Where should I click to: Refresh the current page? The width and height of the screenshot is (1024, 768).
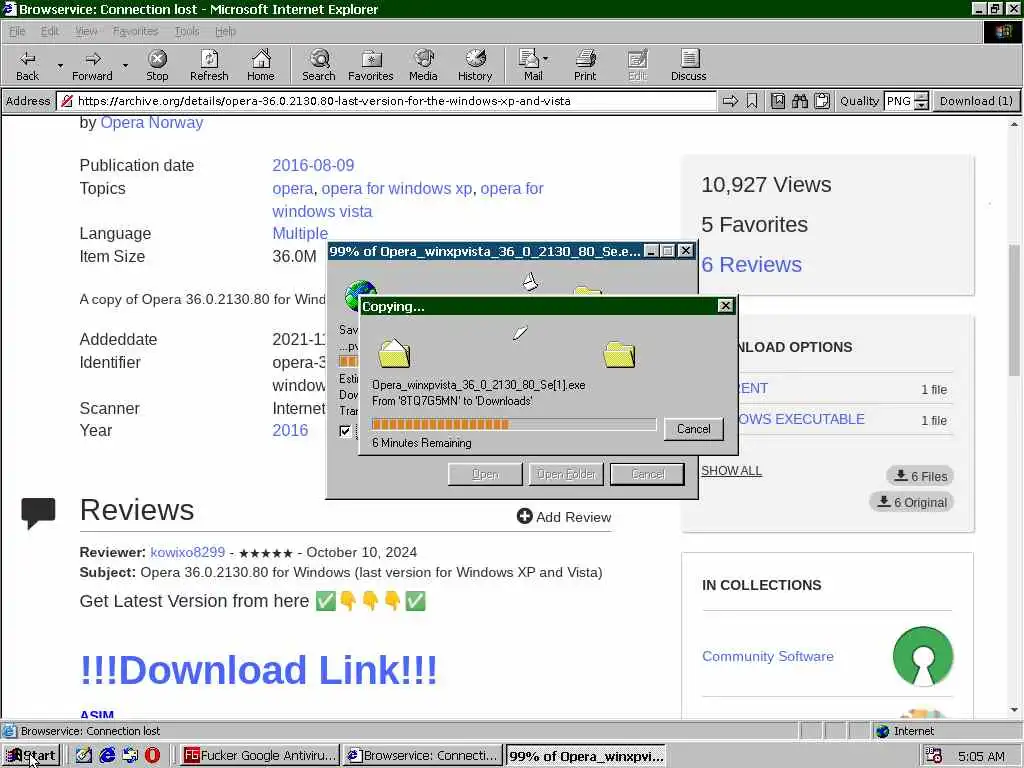coord(209,65)
